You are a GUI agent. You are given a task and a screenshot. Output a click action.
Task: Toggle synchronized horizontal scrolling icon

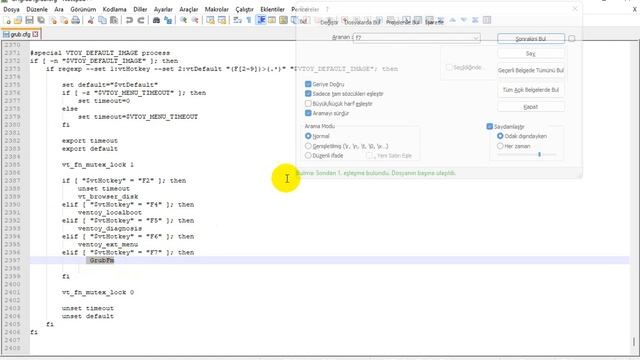pos(222,20)
